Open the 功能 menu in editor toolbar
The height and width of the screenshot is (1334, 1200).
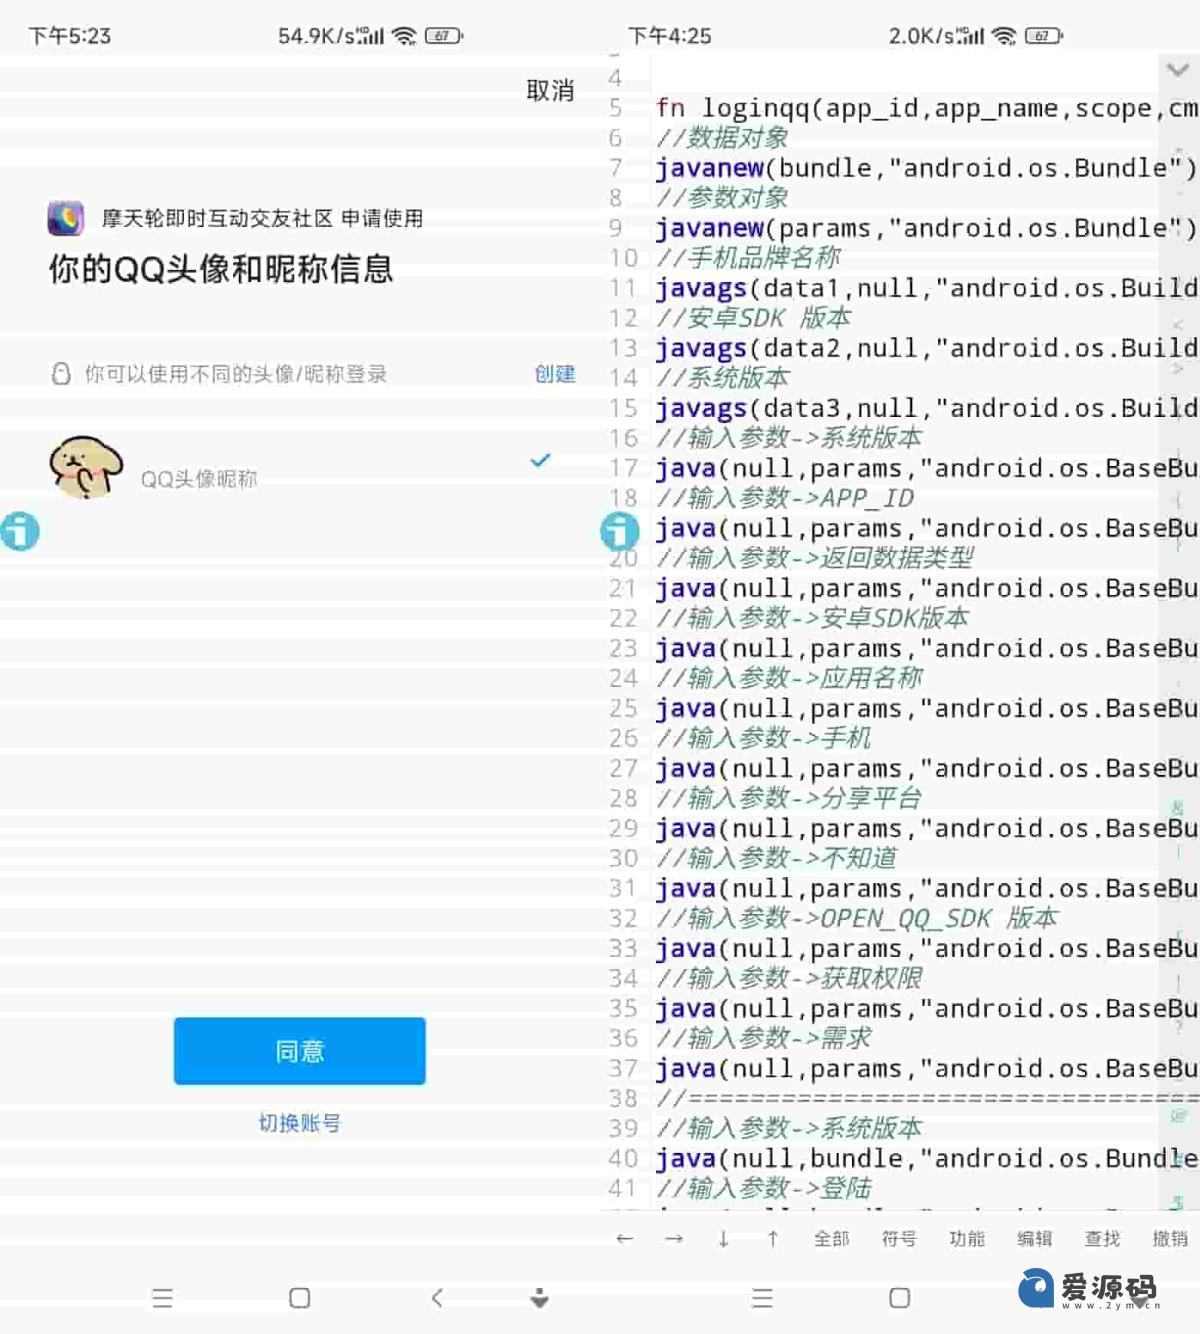click(x=967, y=1239)
